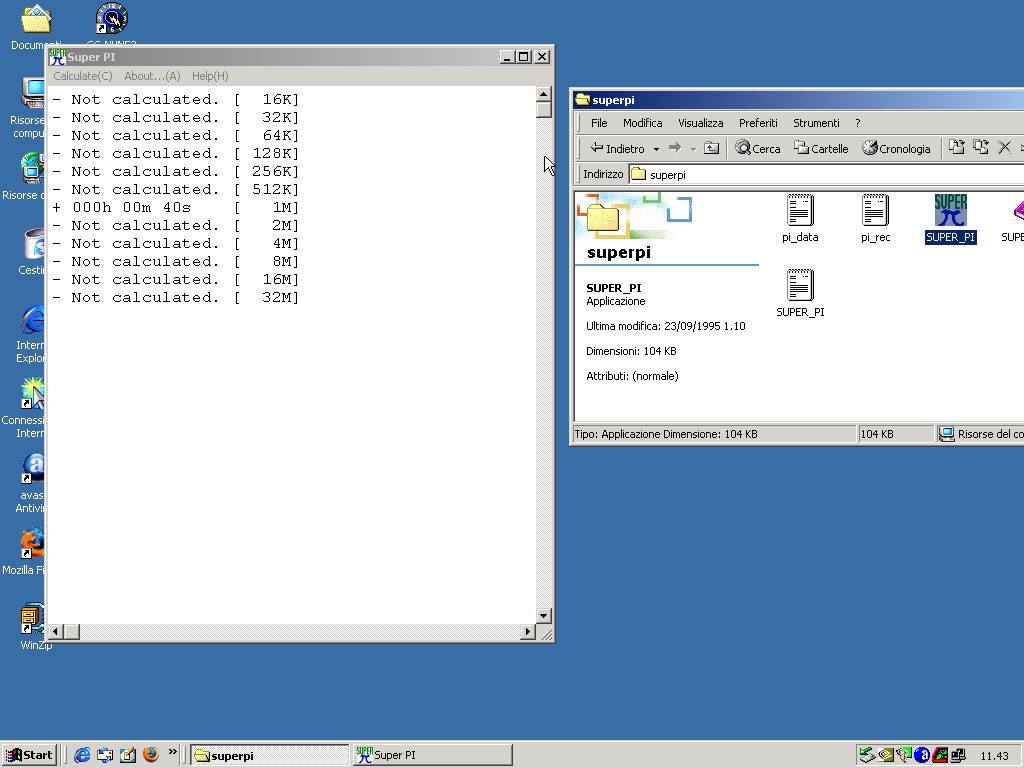The height and width of the screenshot is (768, 1024).
Task: Click the Forward arrow in the superpi toolbar
Action: (675, 148)
